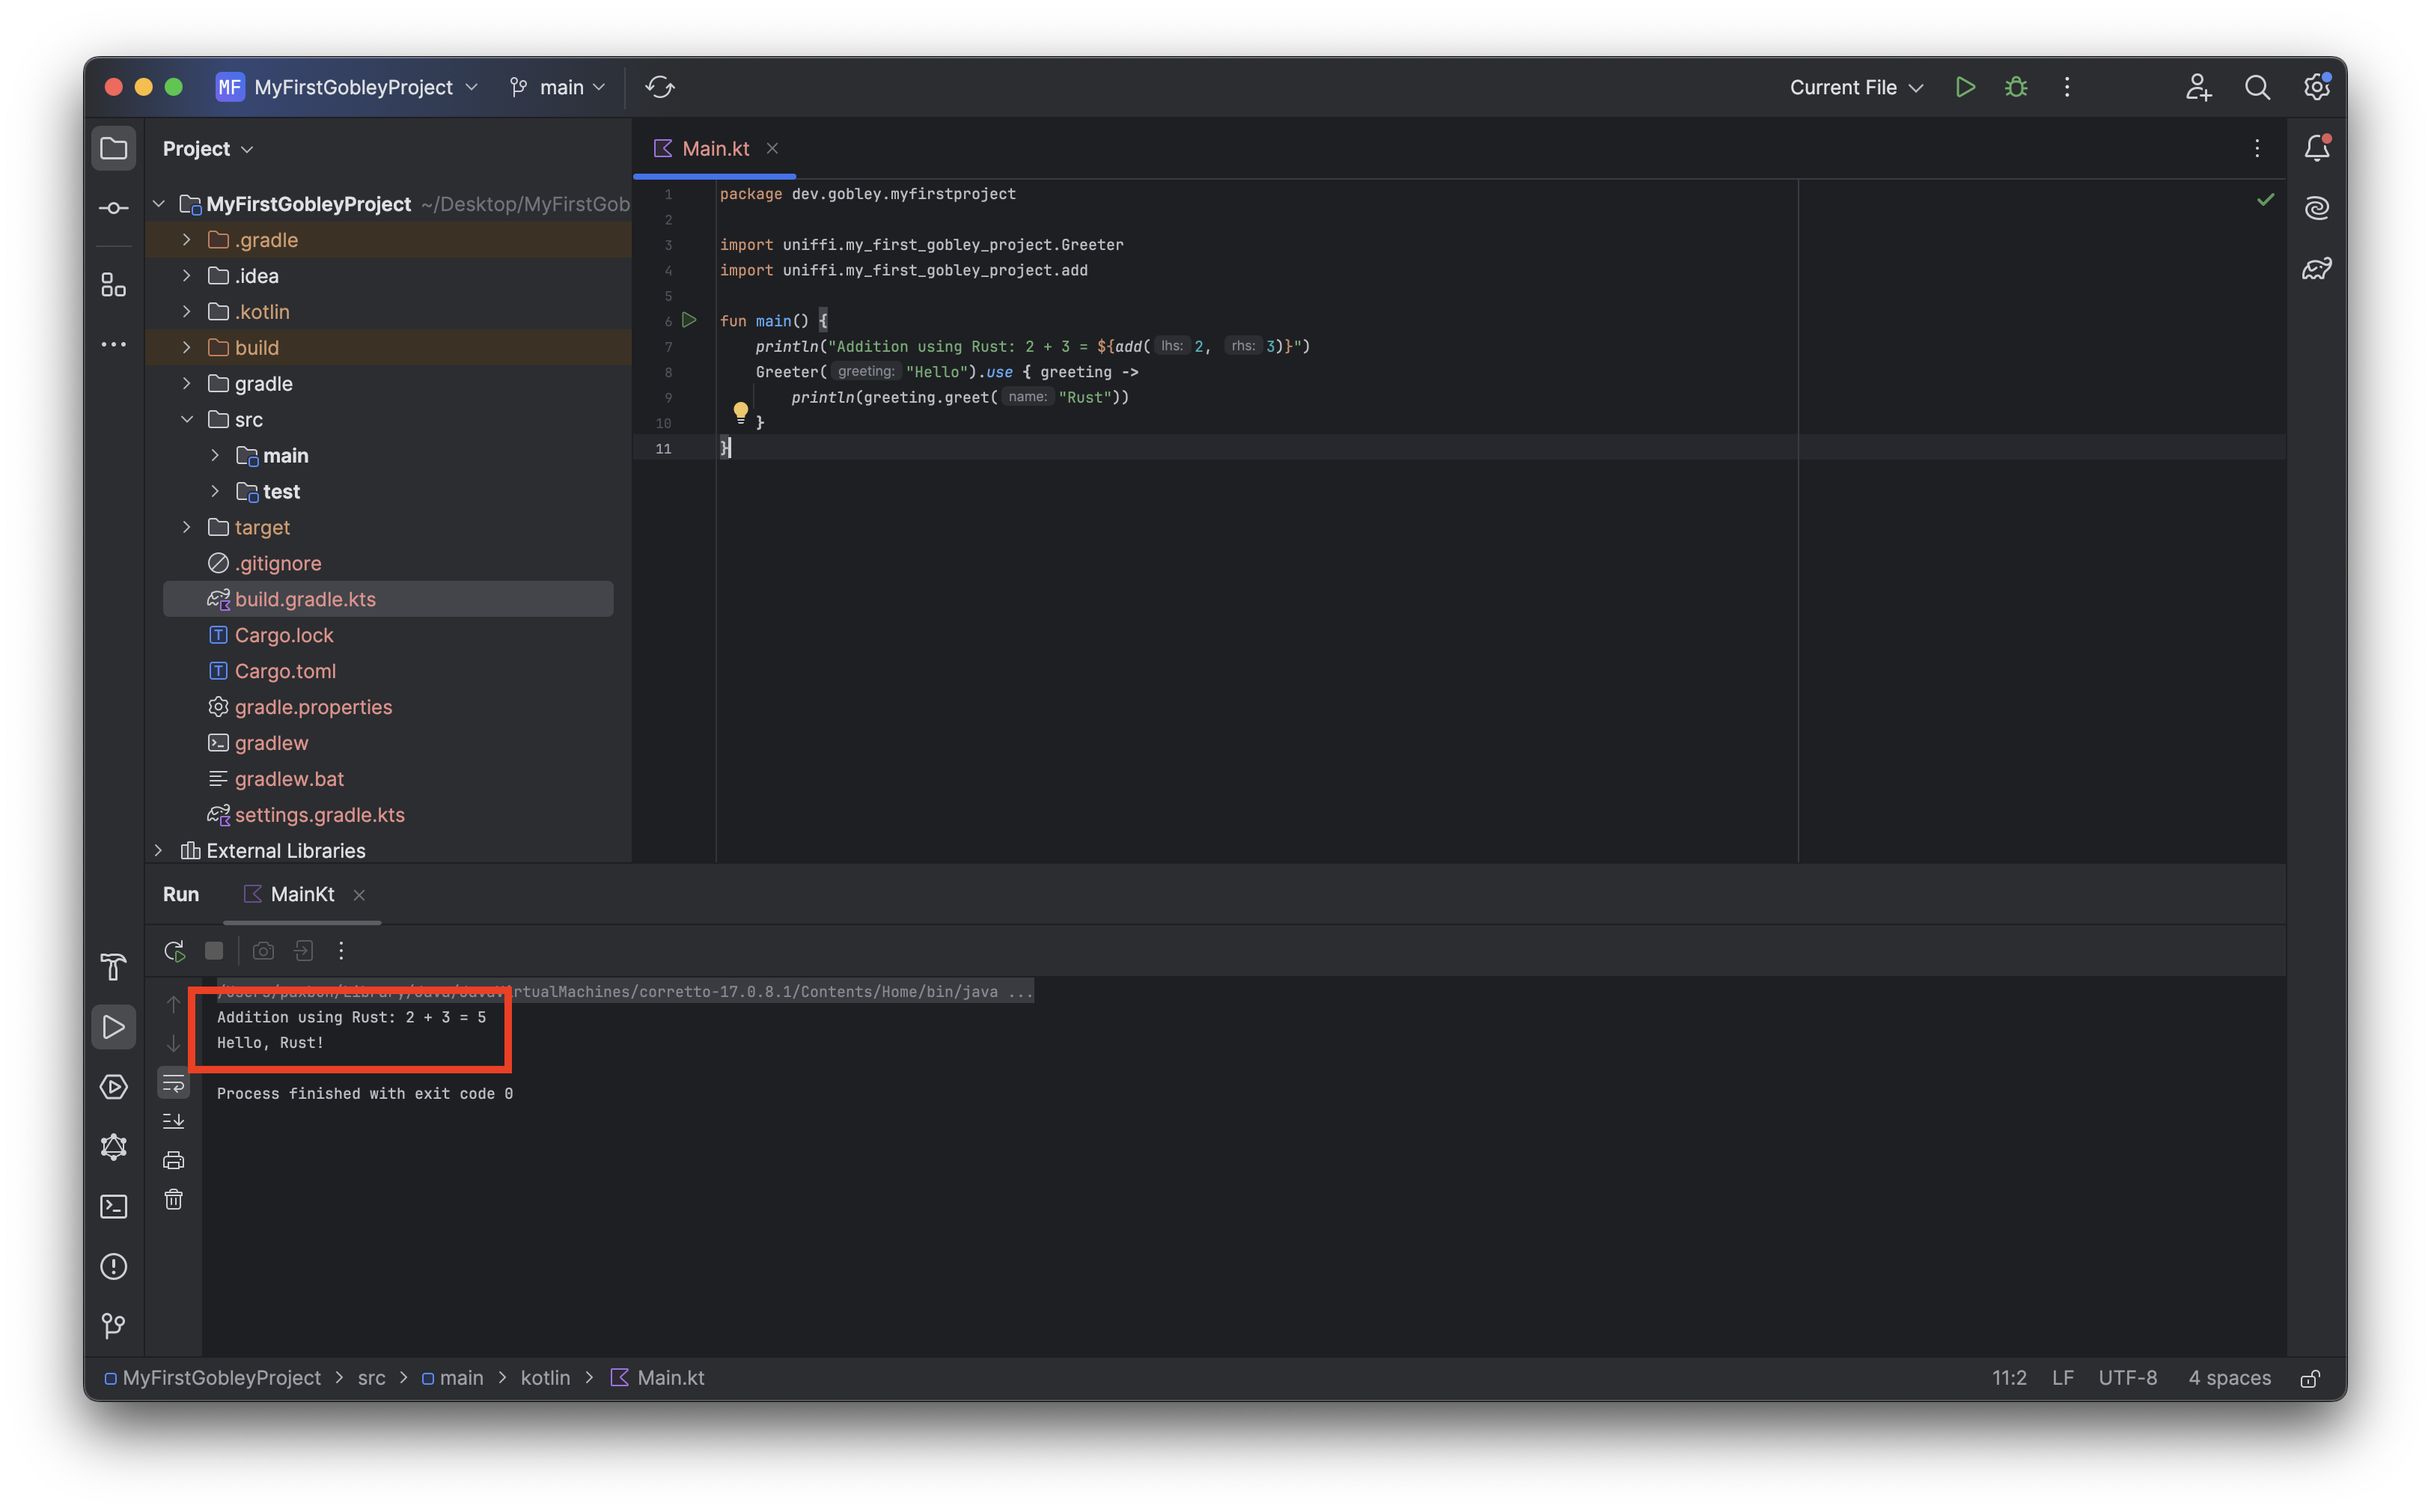Collapse the src folder
The image size is (2431, 1512).
click(187, 420)
